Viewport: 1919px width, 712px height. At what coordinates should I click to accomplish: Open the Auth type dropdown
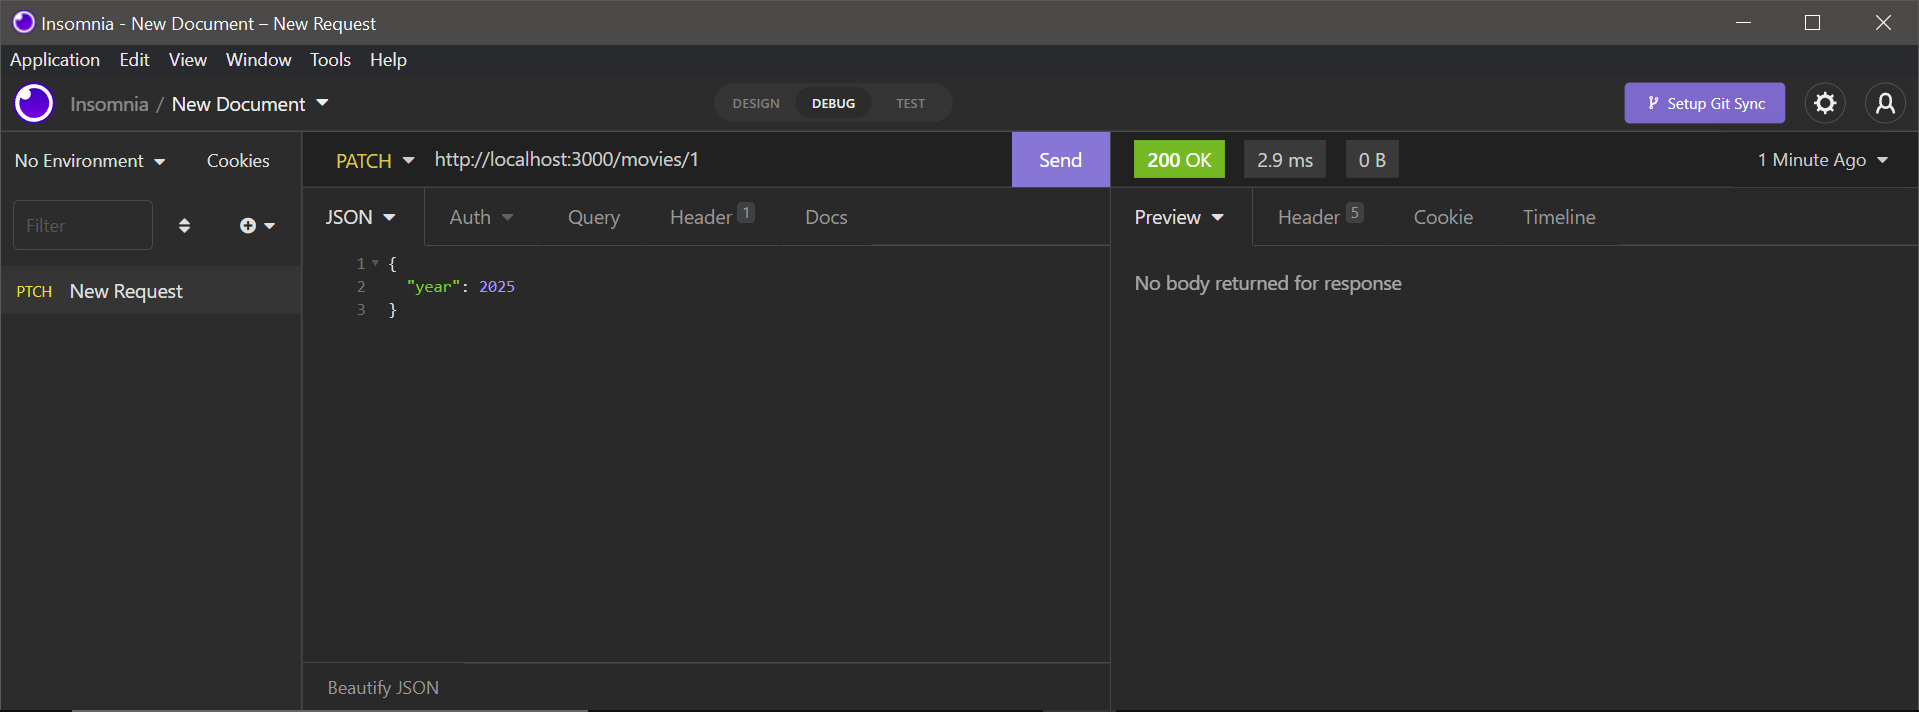pos(481,217)
